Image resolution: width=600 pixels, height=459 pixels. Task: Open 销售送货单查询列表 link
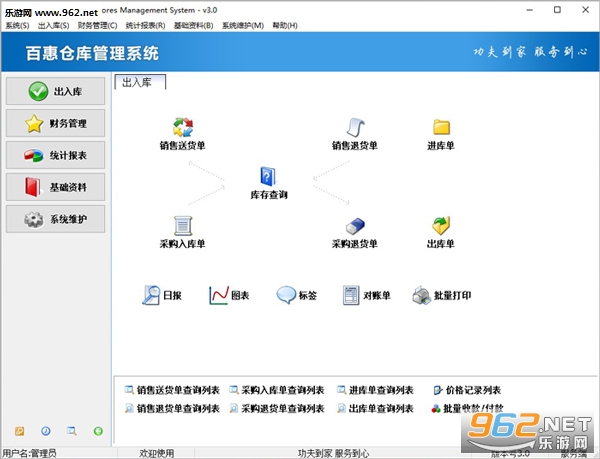click(x=172, y=390)
